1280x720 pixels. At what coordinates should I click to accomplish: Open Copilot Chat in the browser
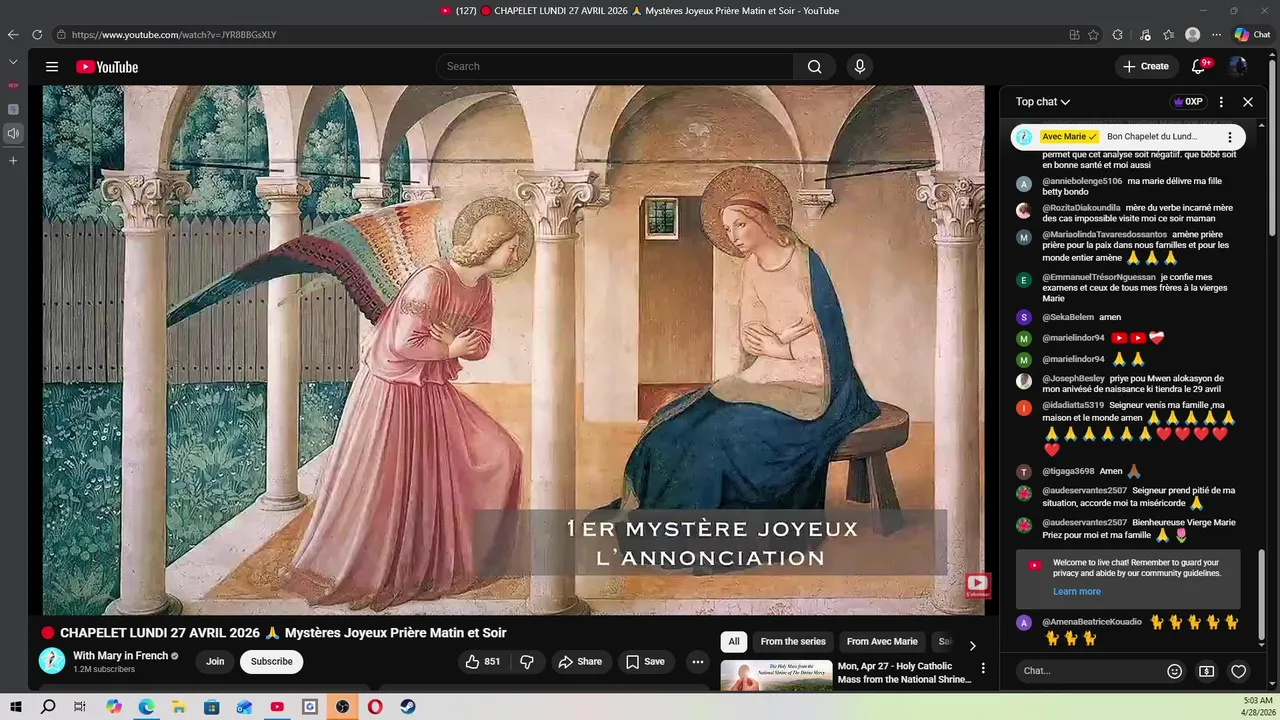click(1253, 34)
